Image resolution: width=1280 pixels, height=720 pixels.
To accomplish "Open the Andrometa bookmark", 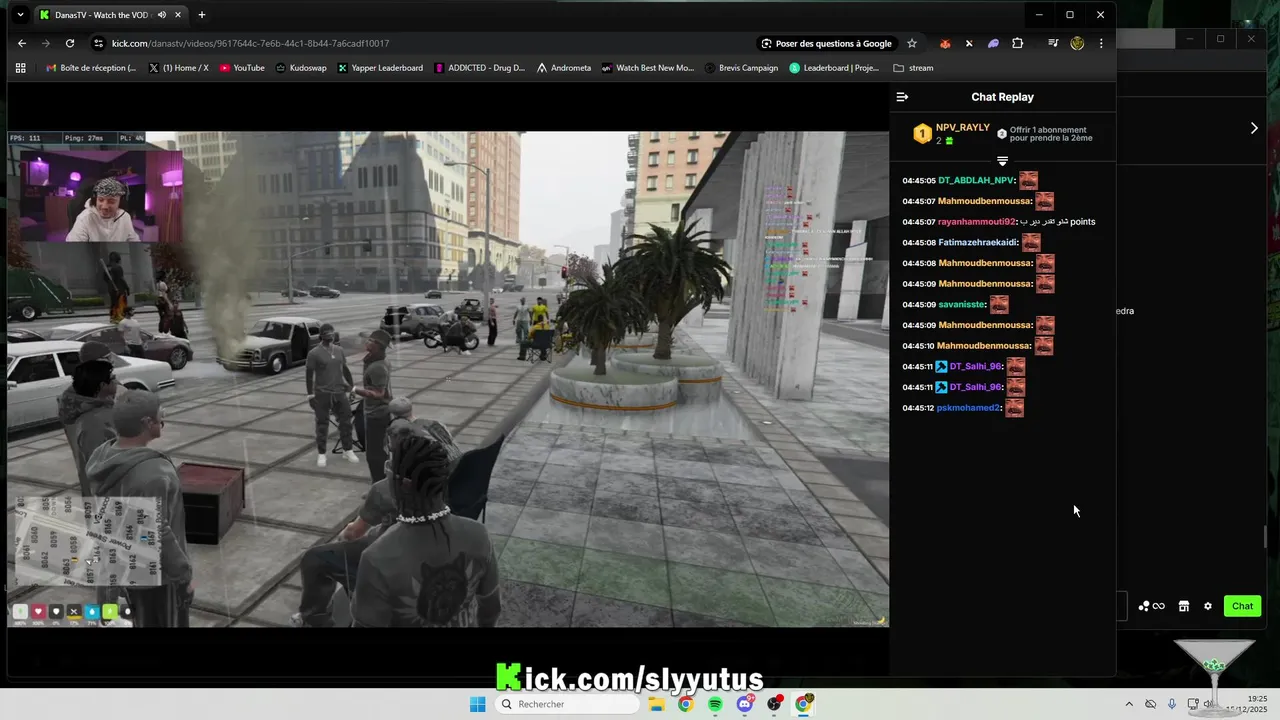I will (564, 68).
